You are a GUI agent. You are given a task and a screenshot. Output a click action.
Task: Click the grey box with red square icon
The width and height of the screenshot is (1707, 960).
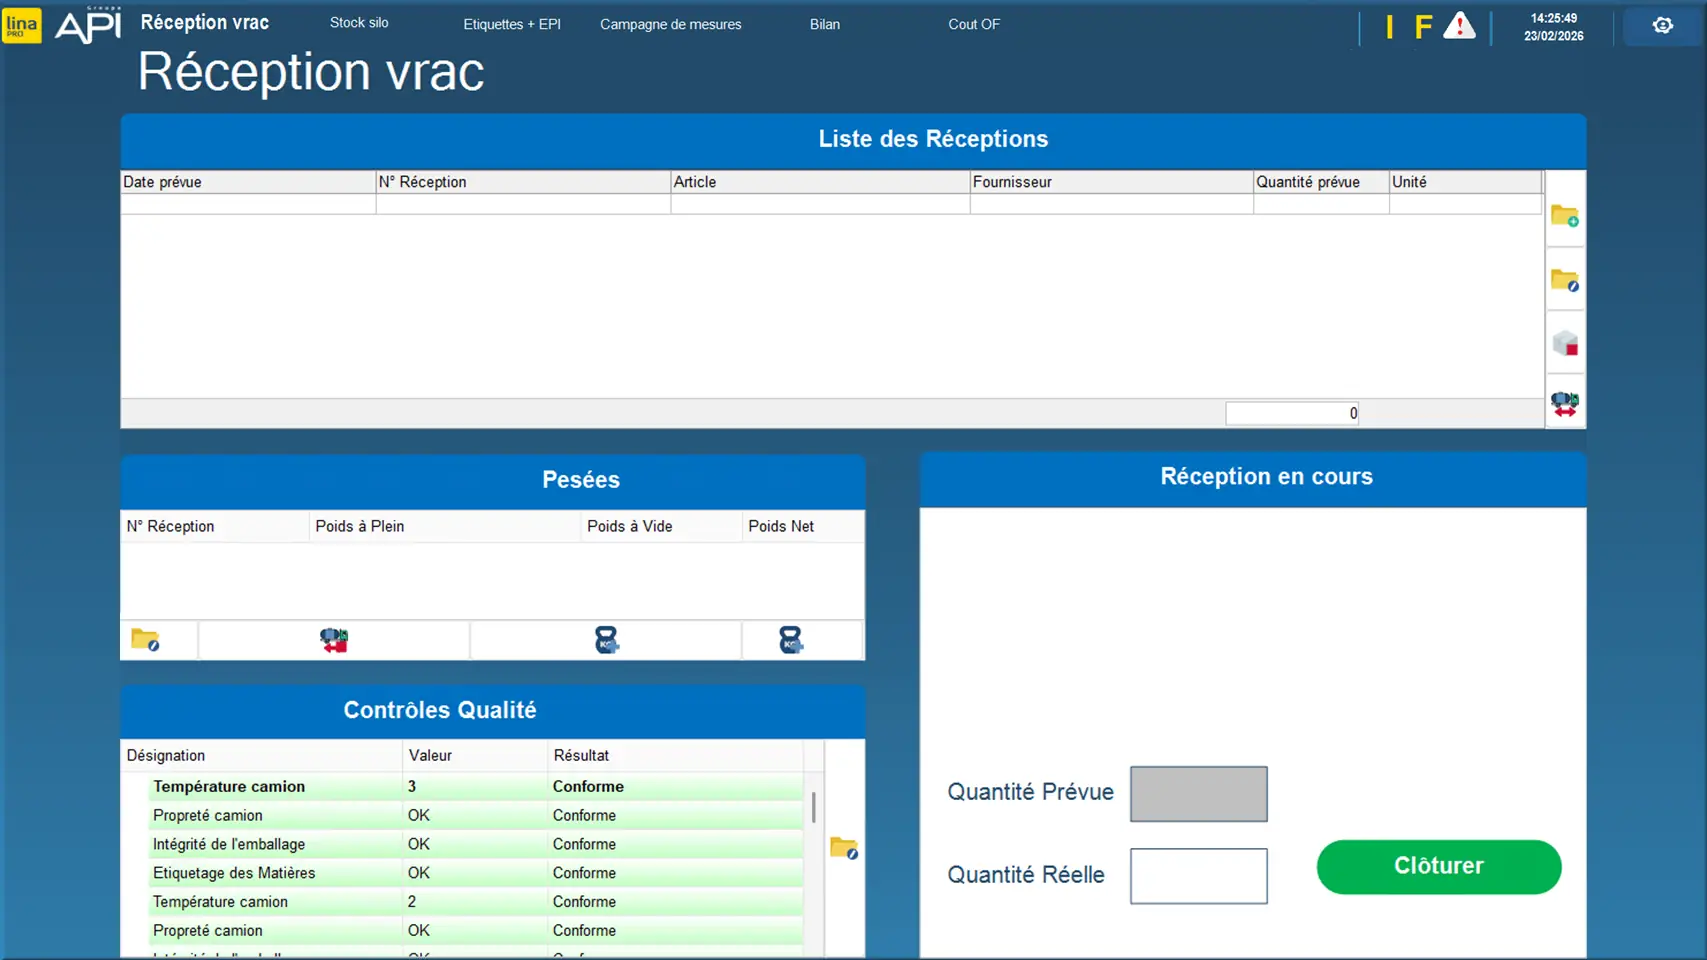click(1564, 344)
